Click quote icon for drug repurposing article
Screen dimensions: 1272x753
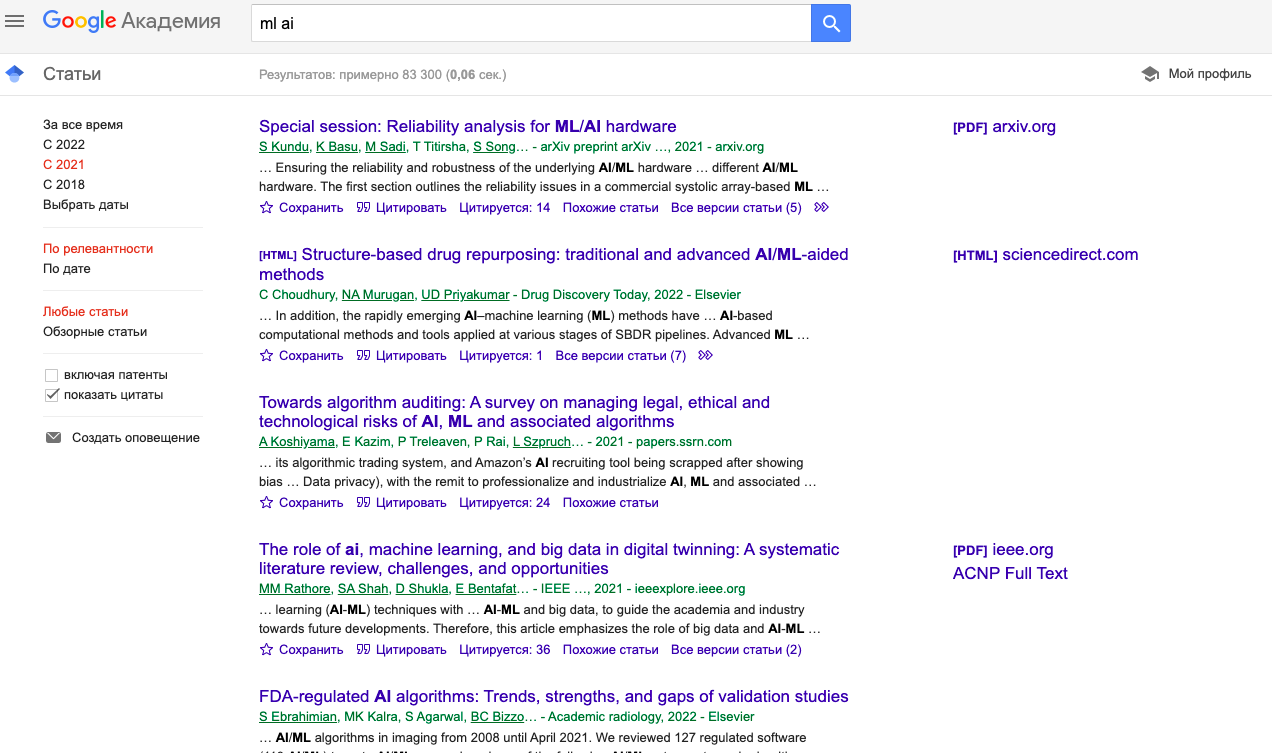tap(363, 355)
